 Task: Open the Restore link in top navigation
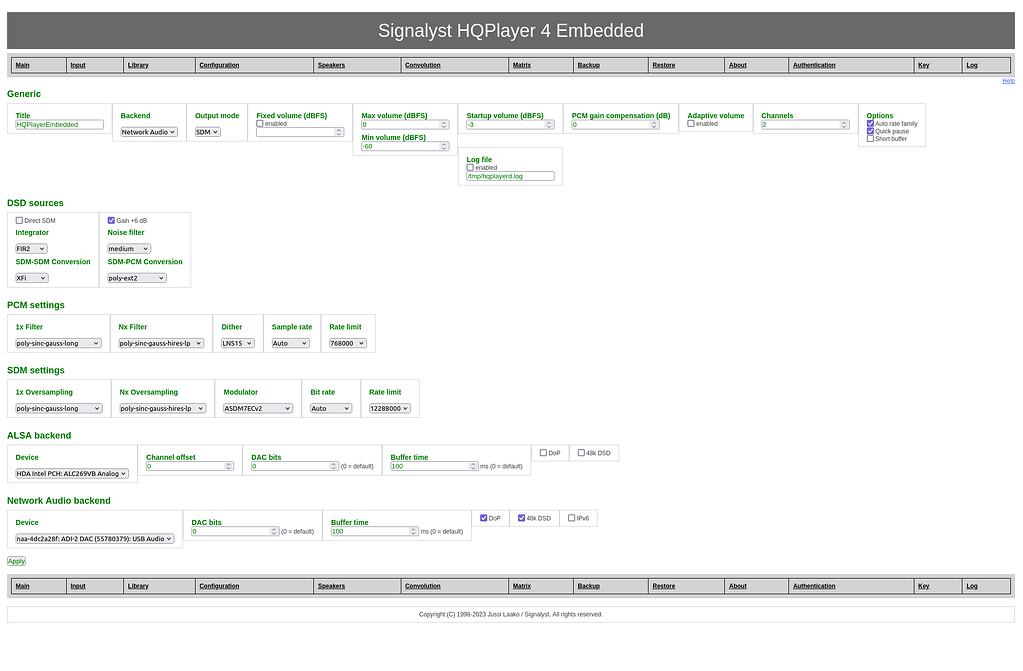(x=664, y=65)
